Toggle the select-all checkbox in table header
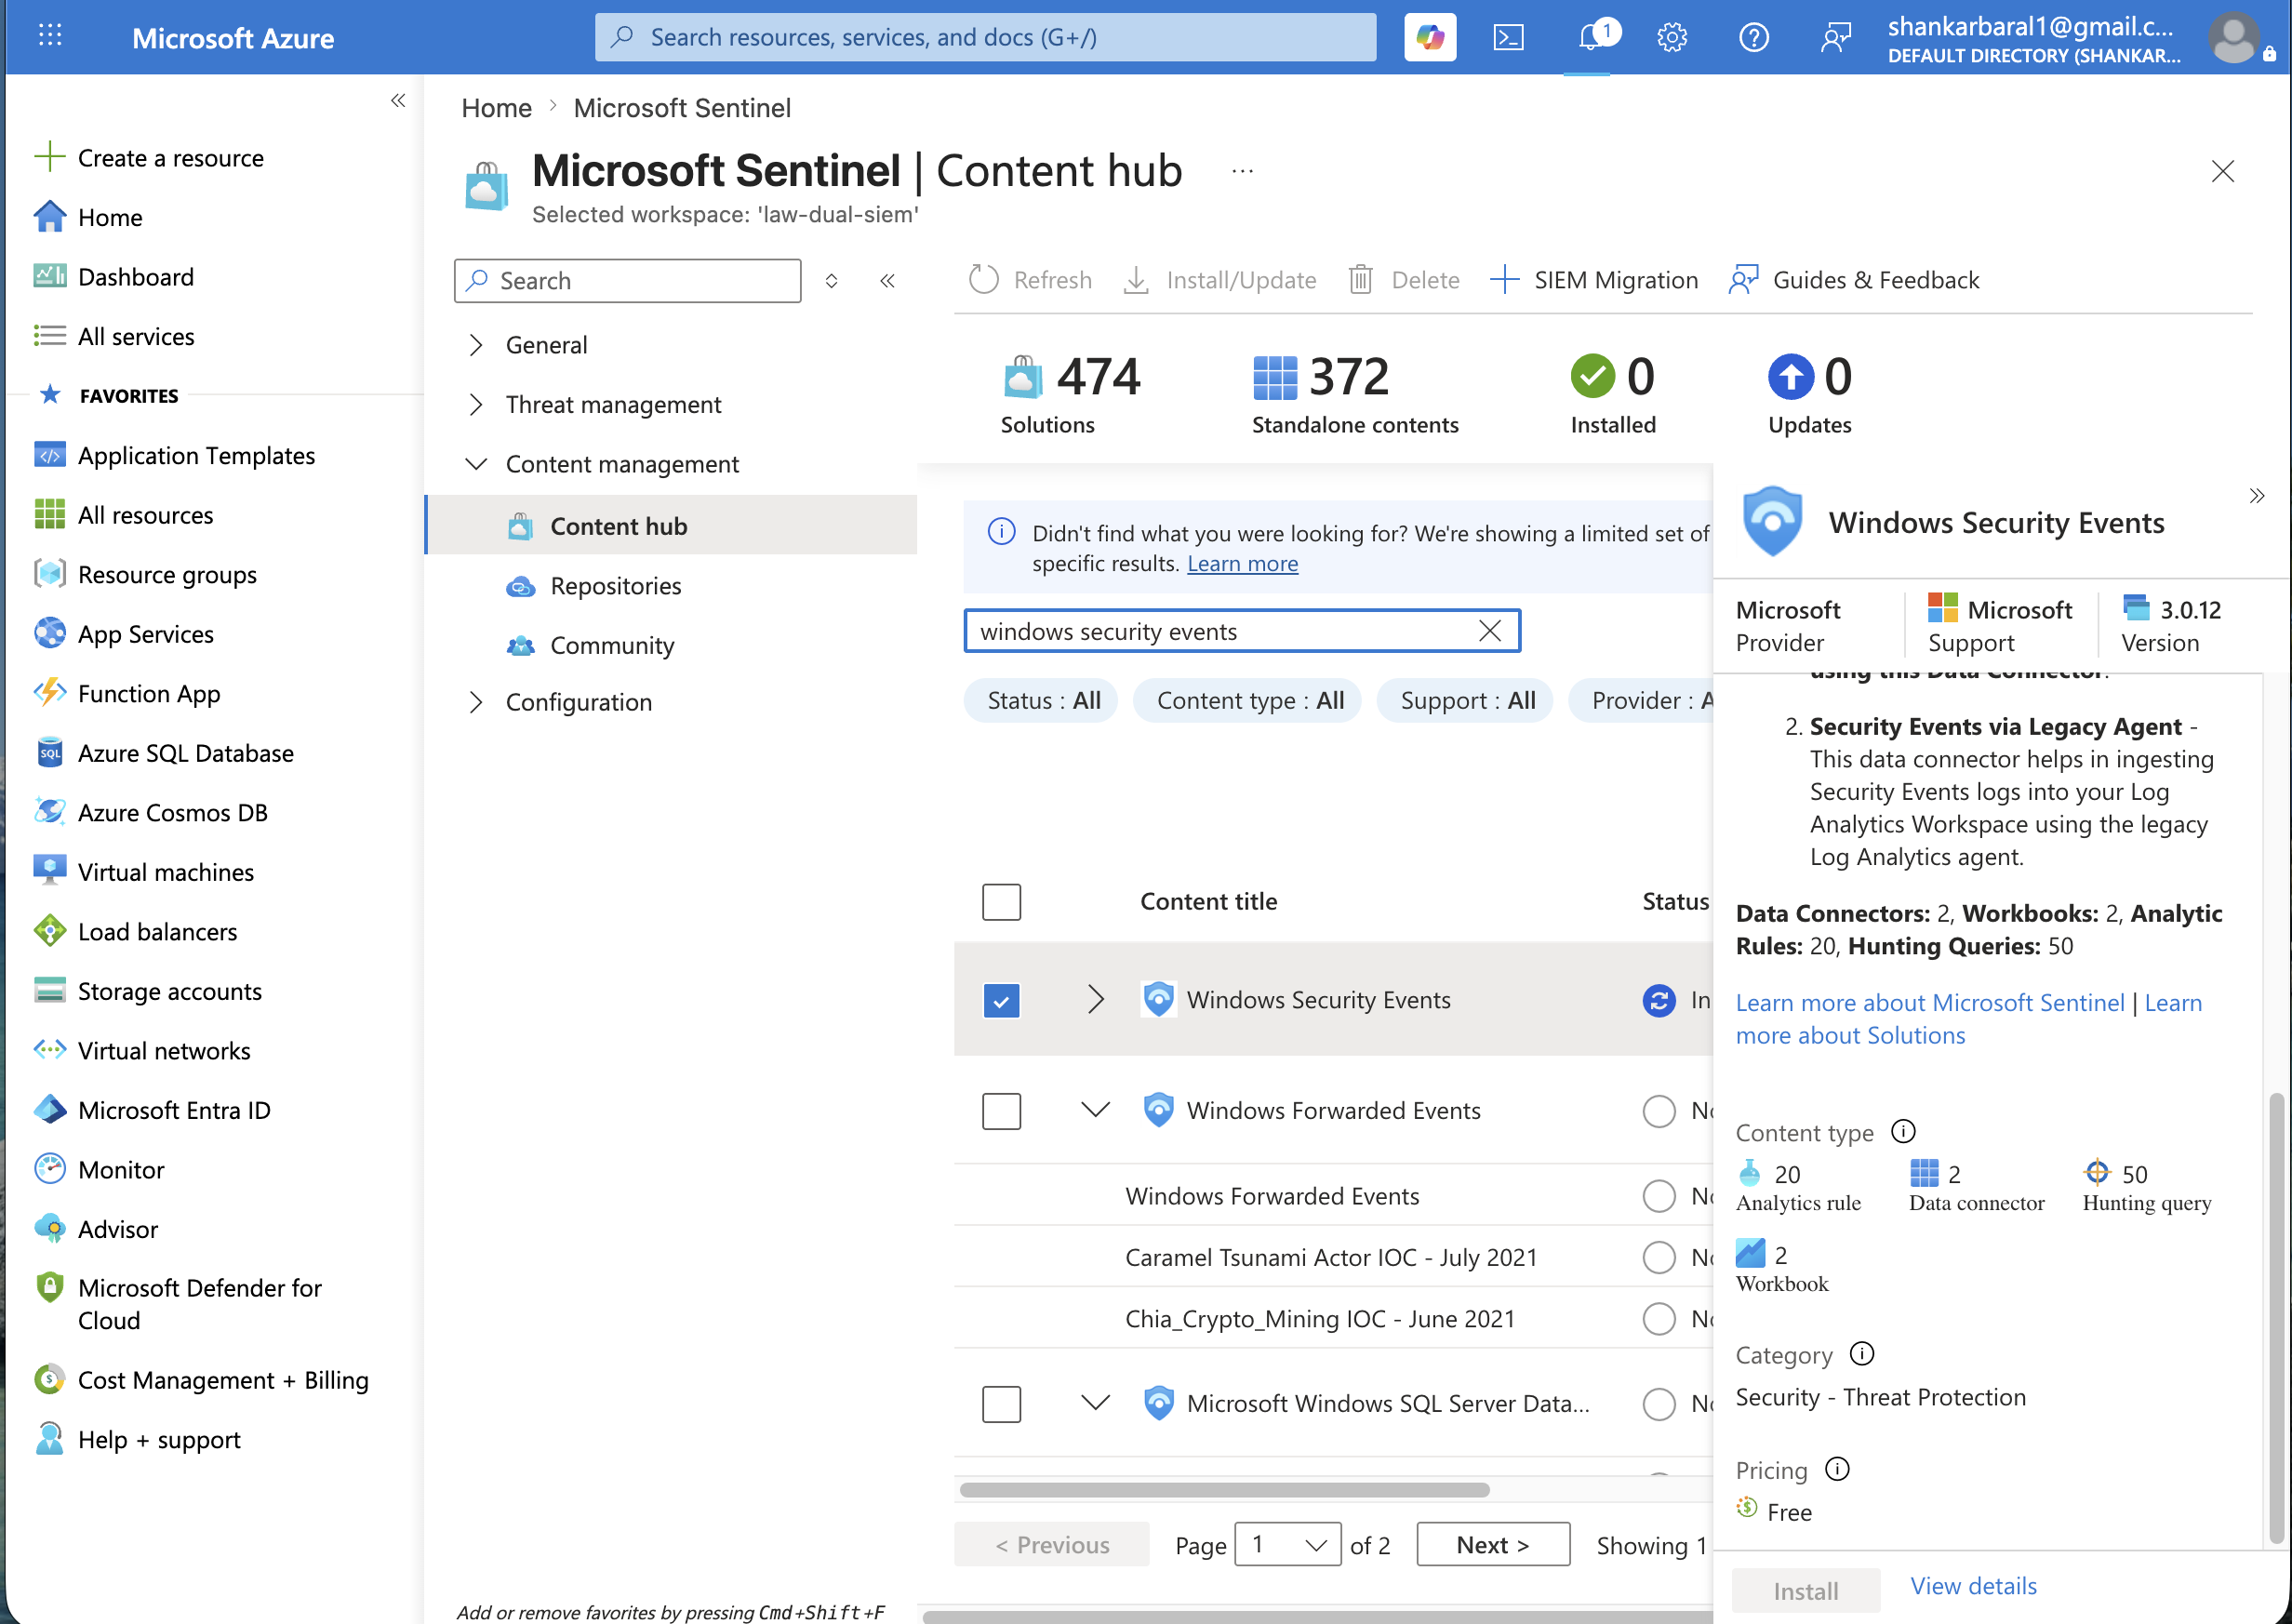Viewport: 2292px width, 1624px height. click(1001, 902)
